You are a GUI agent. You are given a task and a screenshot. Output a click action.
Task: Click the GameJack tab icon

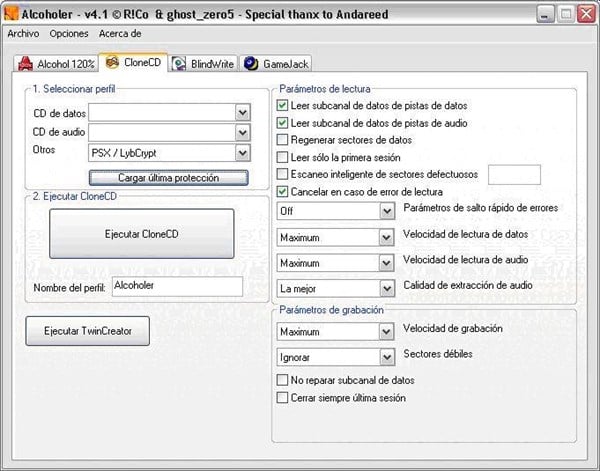[x=251, y=64]
